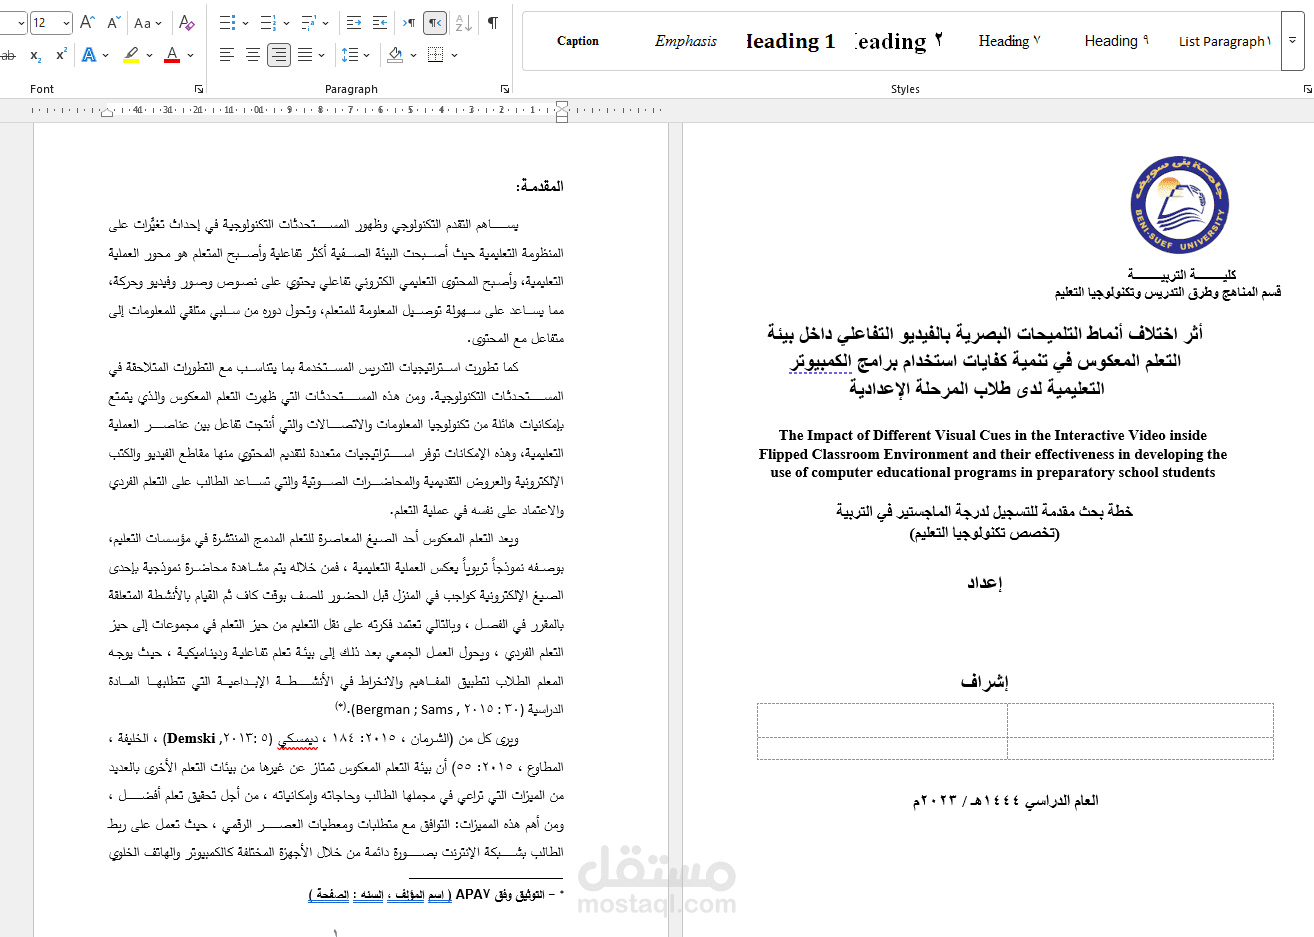Click the Beni-Suef University logo
The width and height of the screenshot is (1314, 937).
(x=1179, y=206)
